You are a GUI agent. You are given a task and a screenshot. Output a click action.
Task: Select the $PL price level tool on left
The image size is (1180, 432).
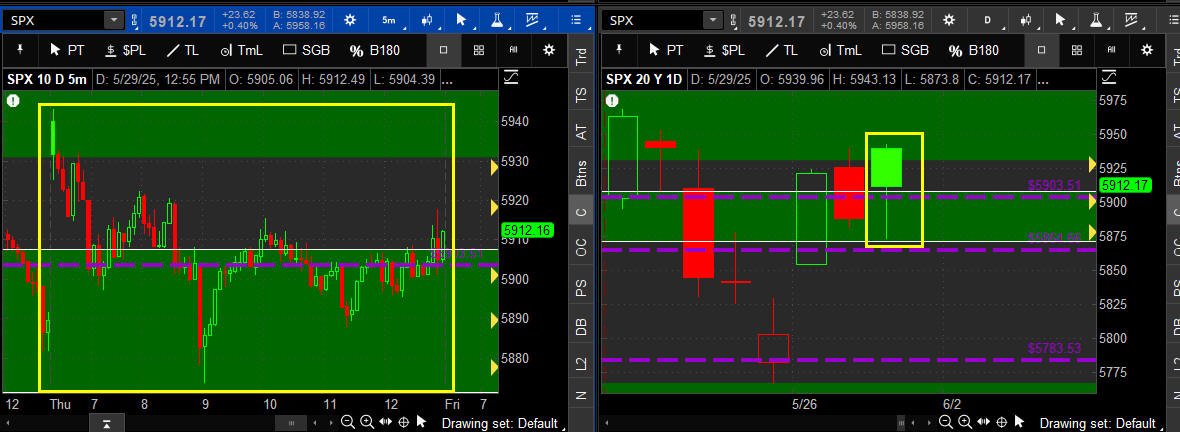(126, 50)
